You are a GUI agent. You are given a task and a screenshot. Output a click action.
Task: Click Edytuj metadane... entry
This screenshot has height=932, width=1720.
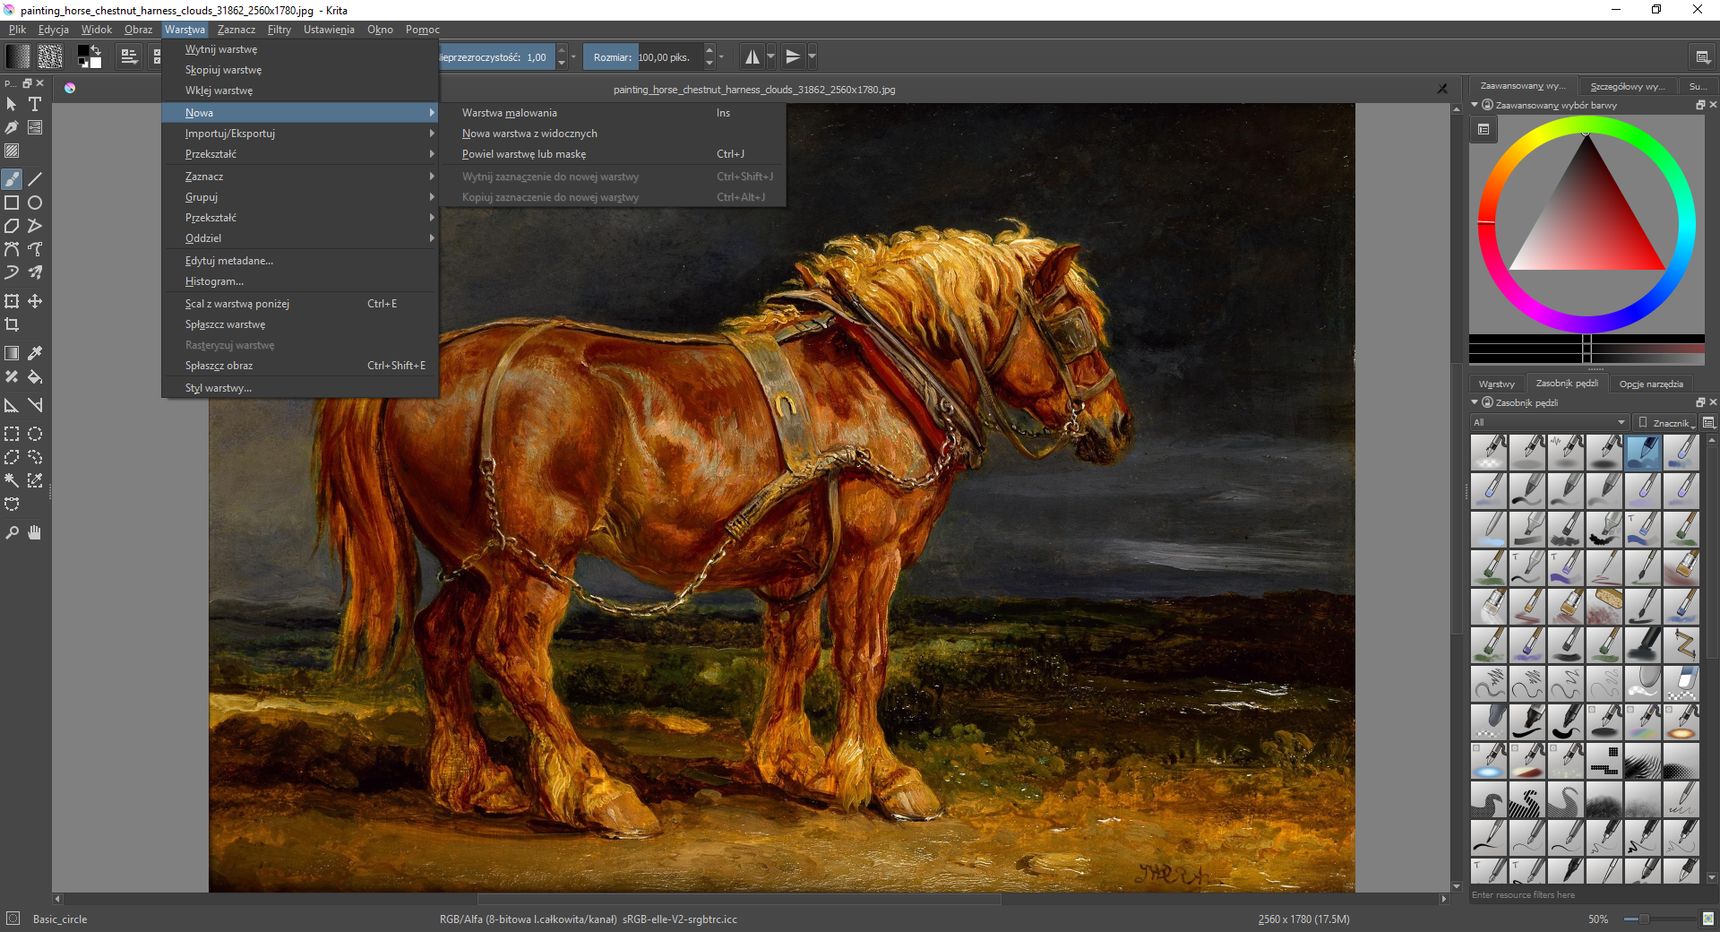300,261
